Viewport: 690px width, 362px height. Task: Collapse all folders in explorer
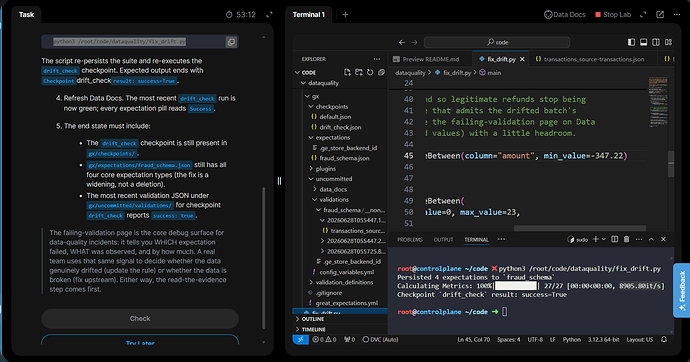[x=381, y=72]
